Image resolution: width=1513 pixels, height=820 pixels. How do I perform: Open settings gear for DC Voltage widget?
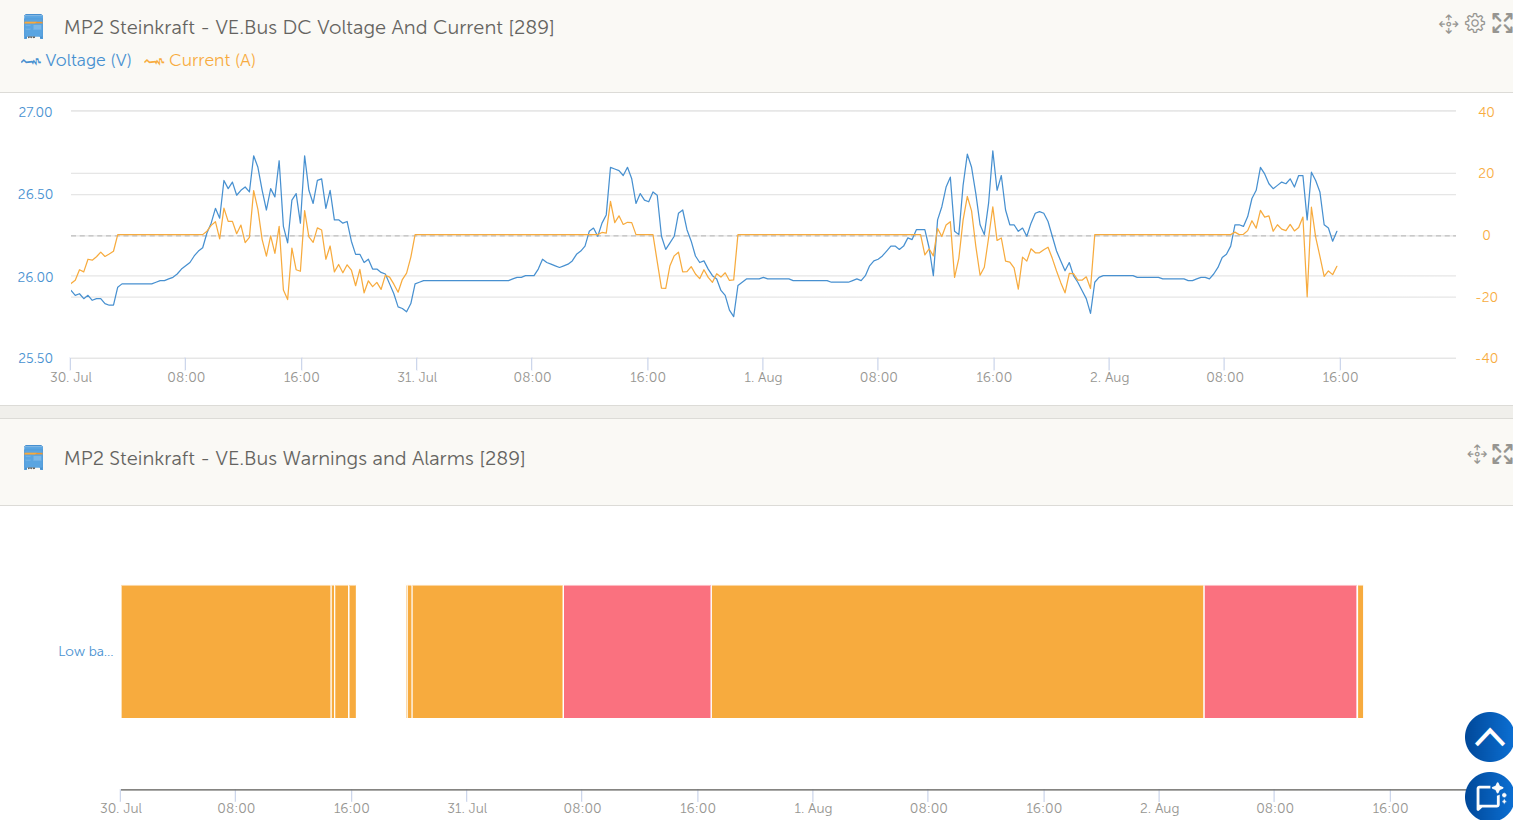pyautogui.click(x=1475, y=23)
